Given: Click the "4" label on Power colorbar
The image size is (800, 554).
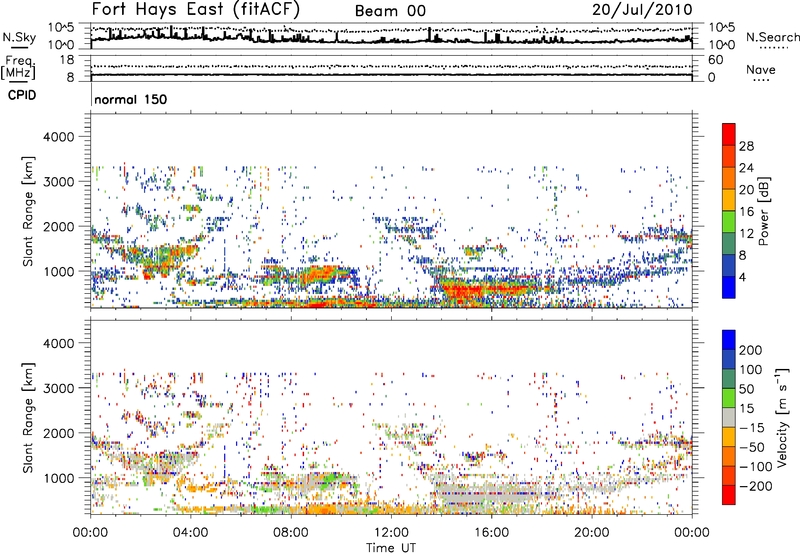Looking at the screenshot, I should pos(742,277).
